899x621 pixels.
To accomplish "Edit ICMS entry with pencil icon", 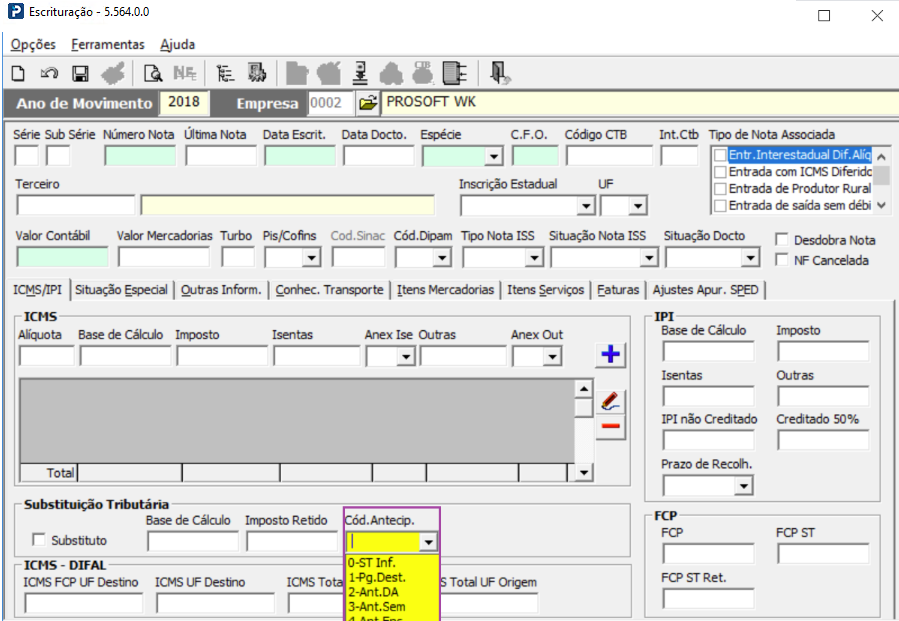I will point(610,401).
